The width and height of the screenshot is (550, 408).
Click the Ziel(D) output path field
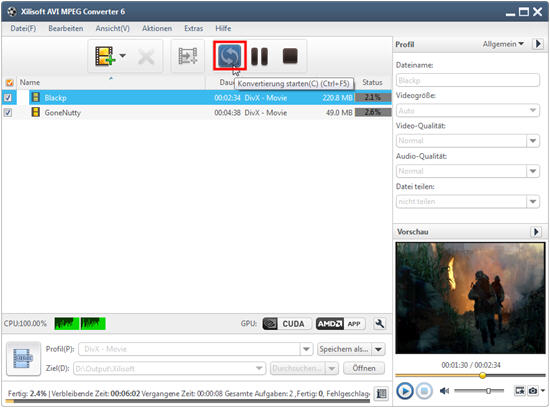tap(169, 369)
